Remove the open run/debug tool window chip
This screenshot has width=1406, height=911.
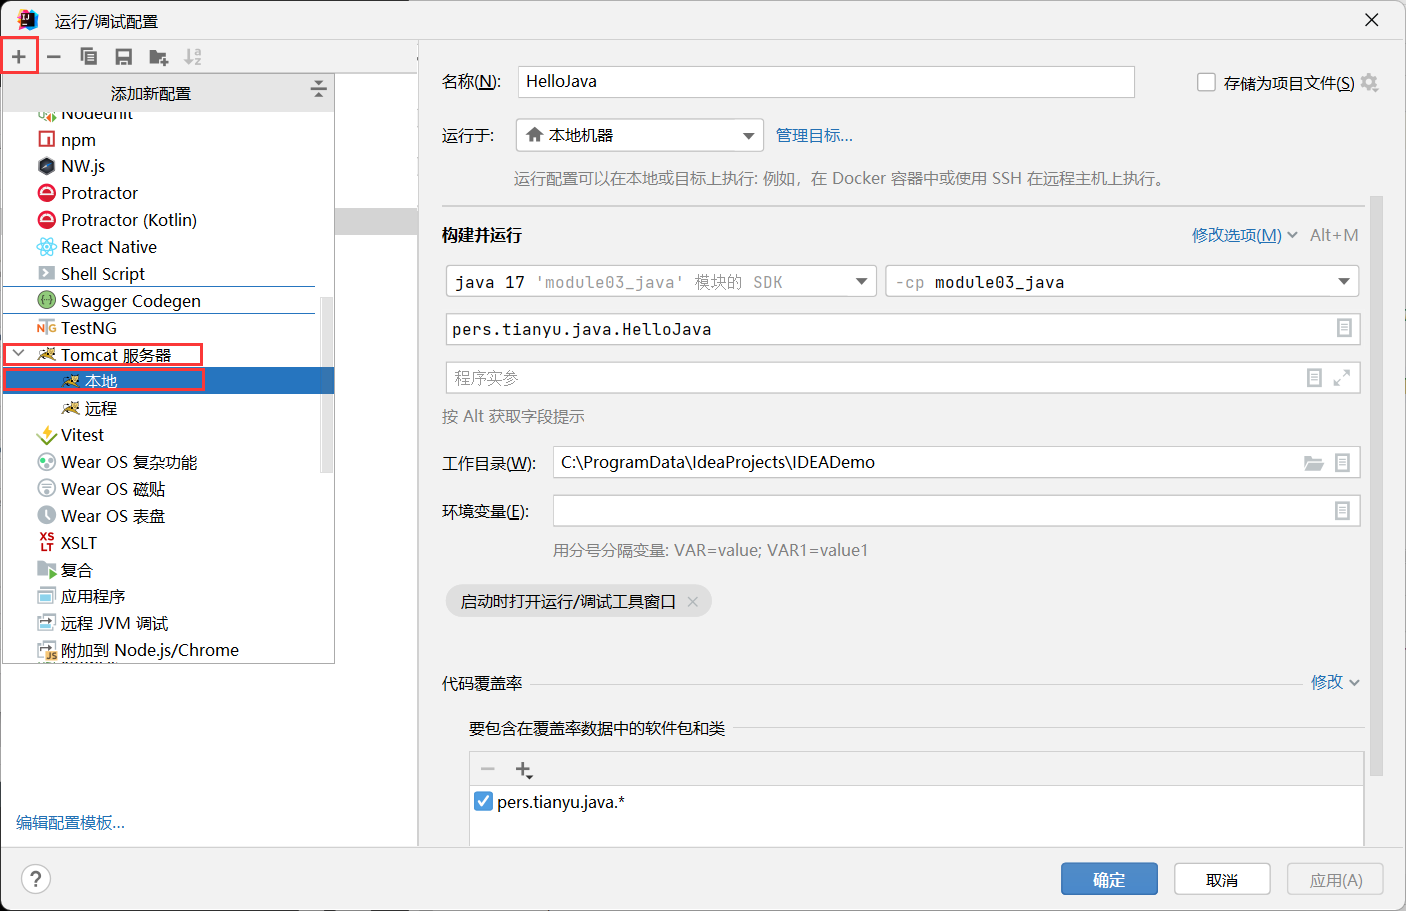tap(693, 602)
